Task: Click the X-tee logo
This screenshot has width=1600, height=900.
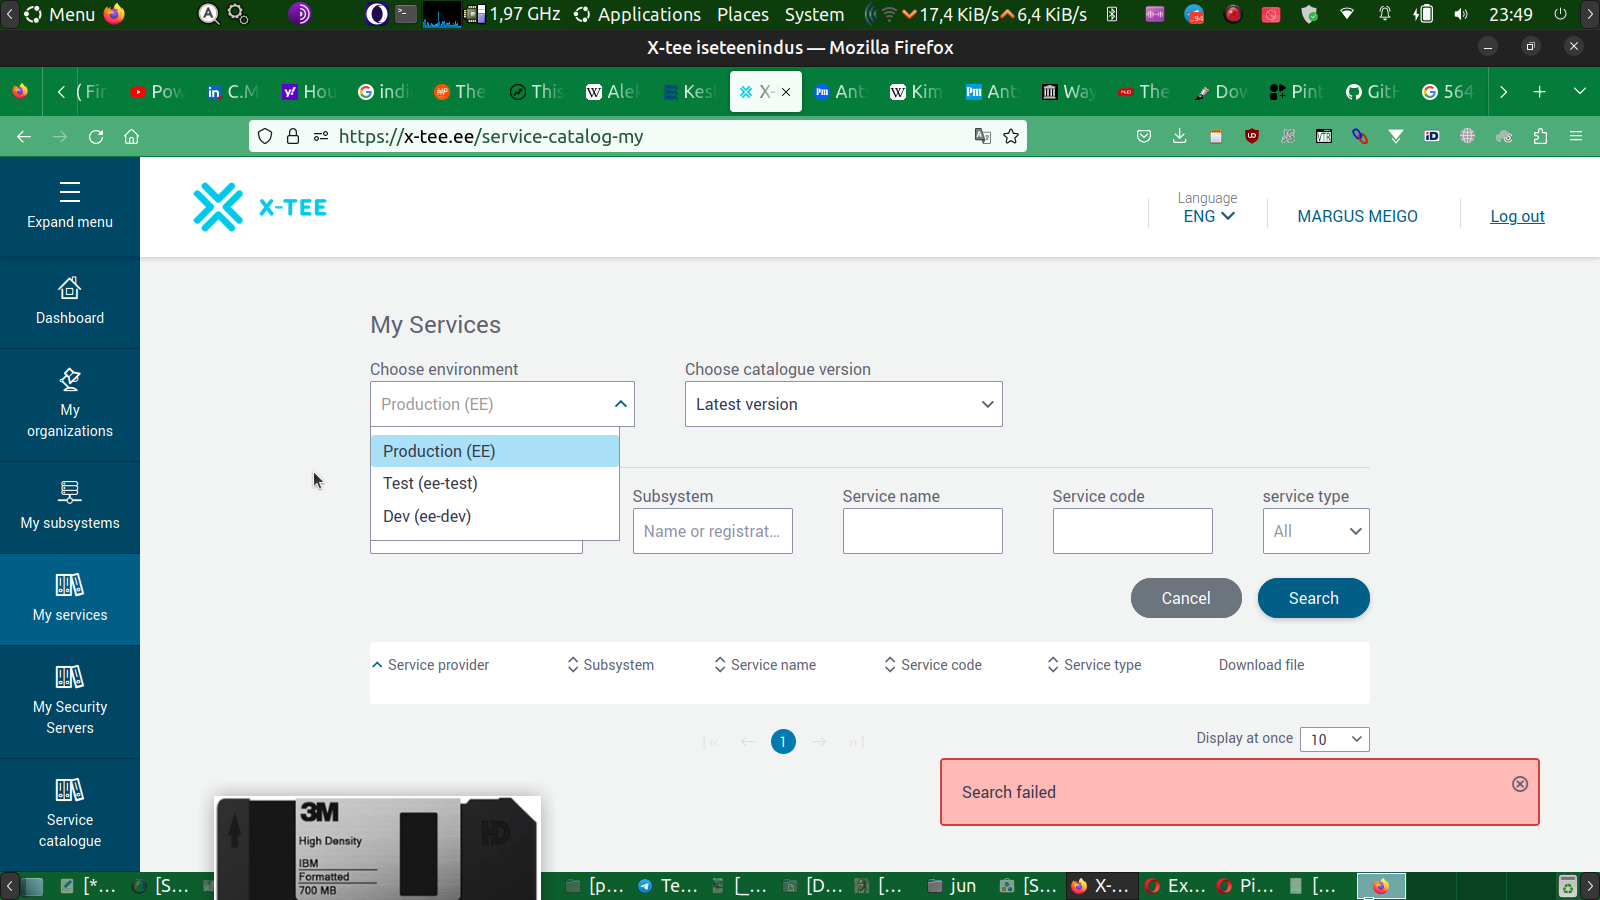Action: click(260, 207)
